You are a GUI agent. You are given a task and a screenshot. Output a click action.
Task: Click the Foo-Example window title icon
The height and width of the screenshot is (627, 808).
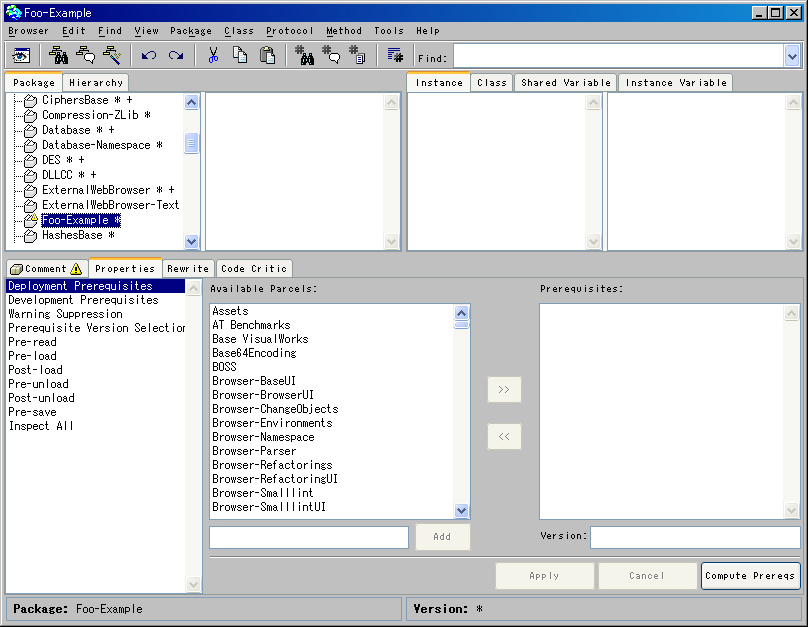13,12
